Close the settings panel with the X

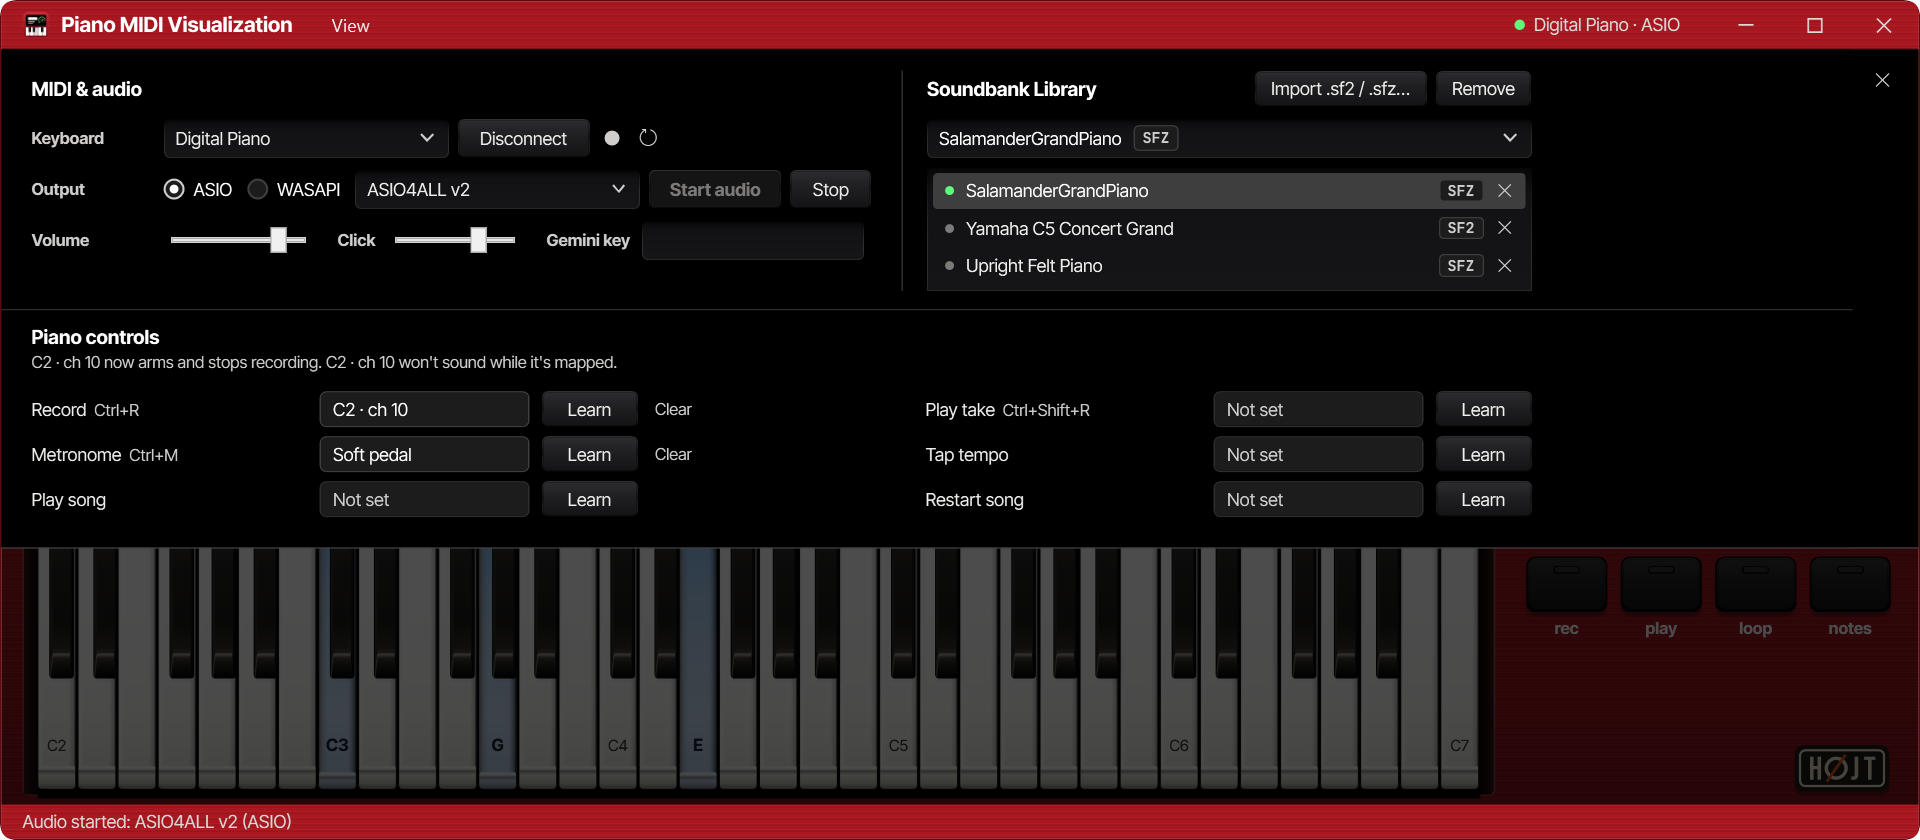pyautogui.click(x=1882, y=80)
